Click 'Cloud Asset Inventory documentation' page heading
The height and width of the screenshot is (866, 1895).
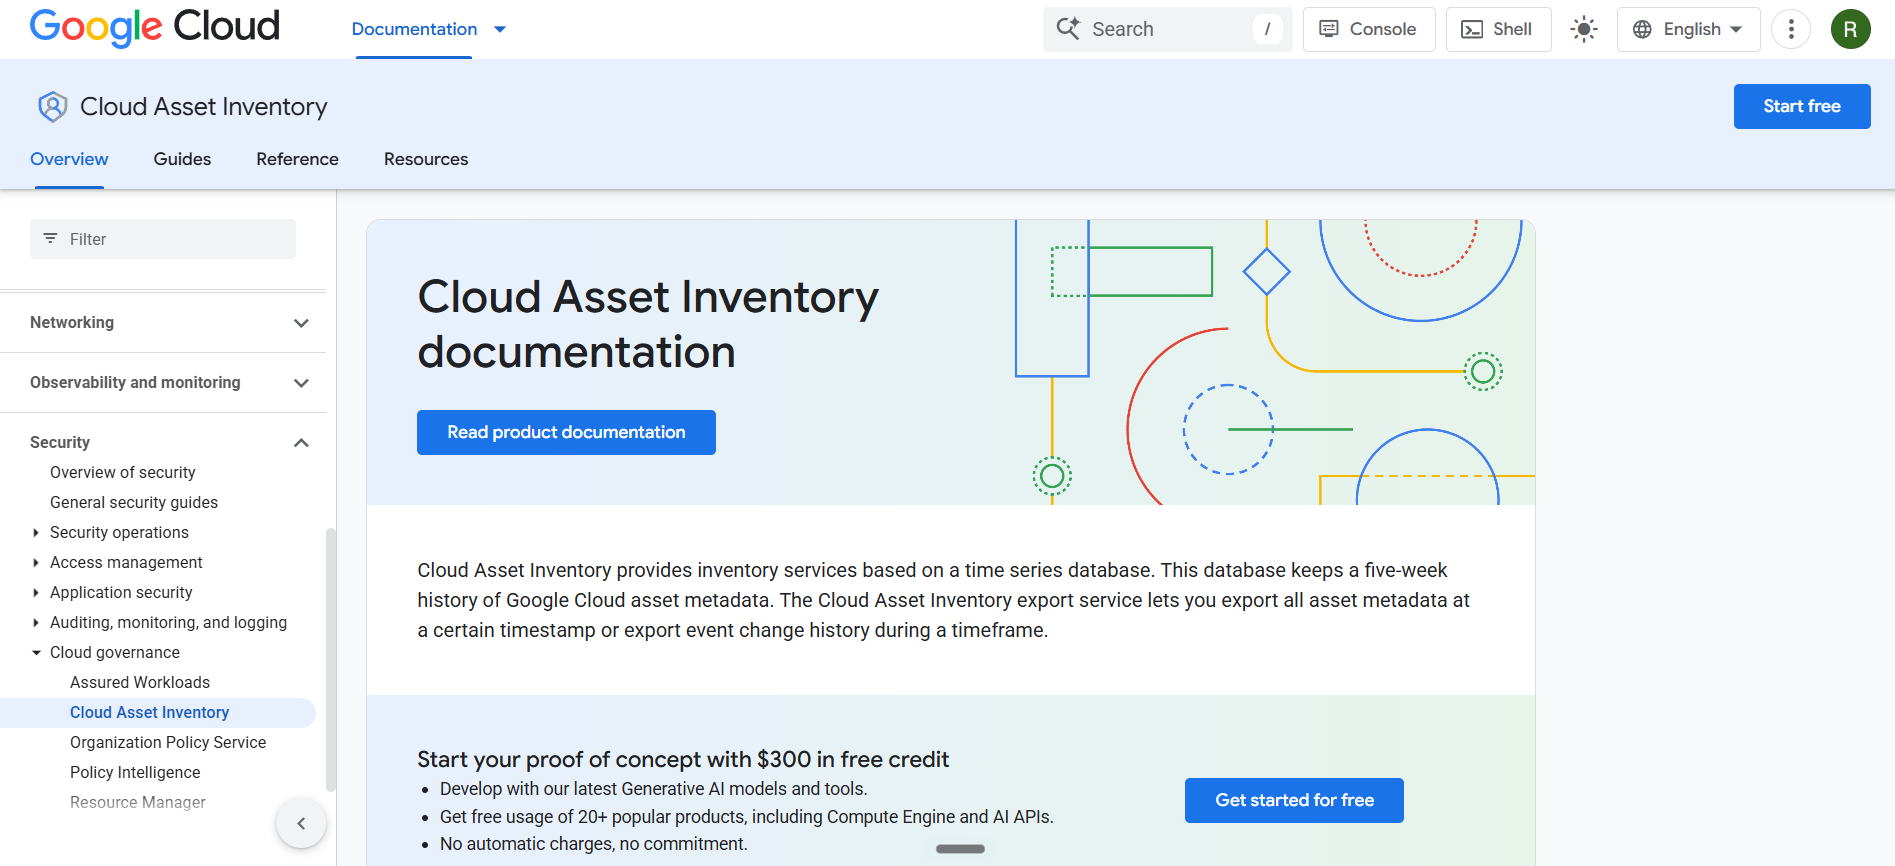coord(648,324)
